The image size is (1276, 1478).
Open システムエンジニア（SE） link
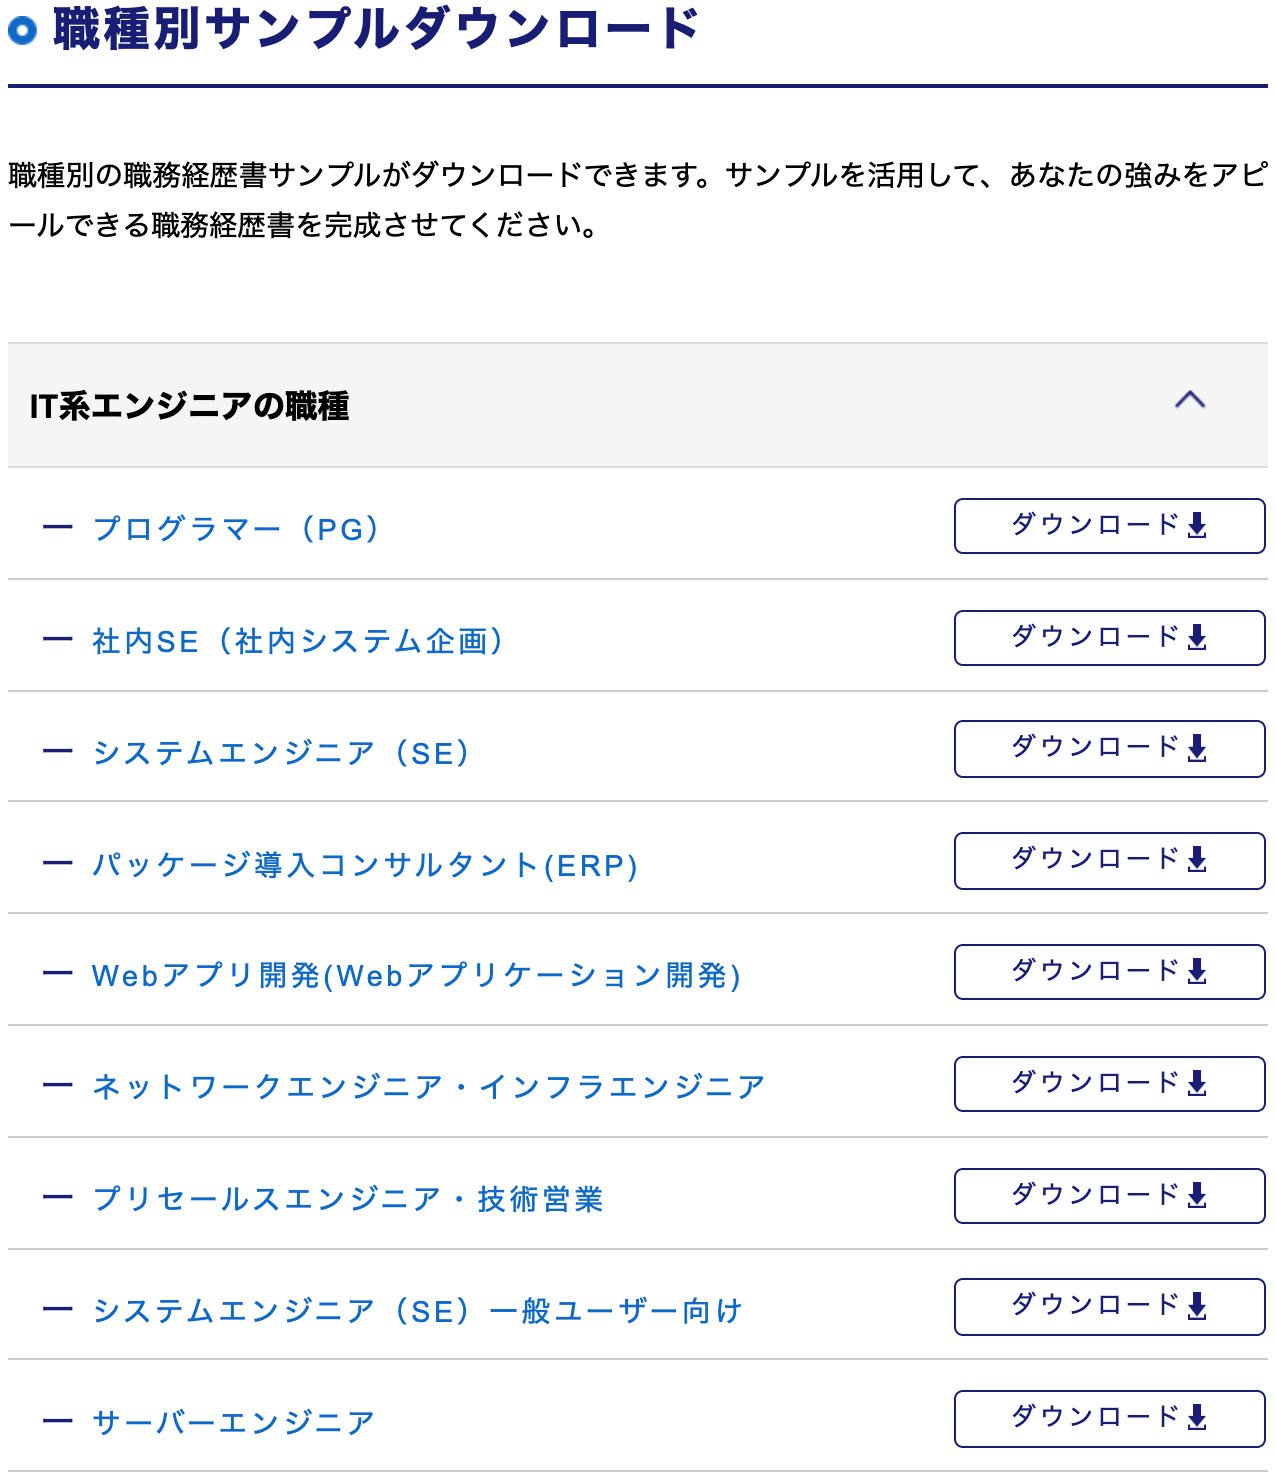point(281,752)
